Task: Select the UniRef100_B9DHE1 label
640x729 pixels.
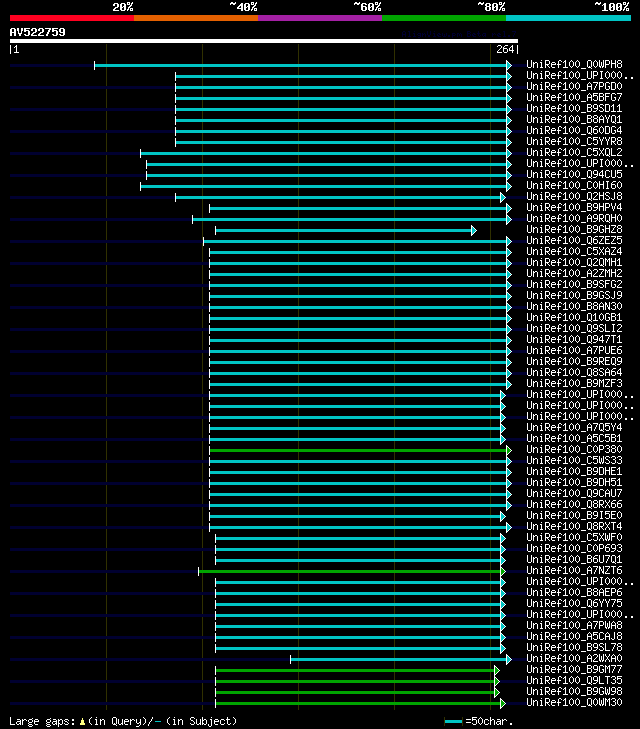Action: (574, 471)
